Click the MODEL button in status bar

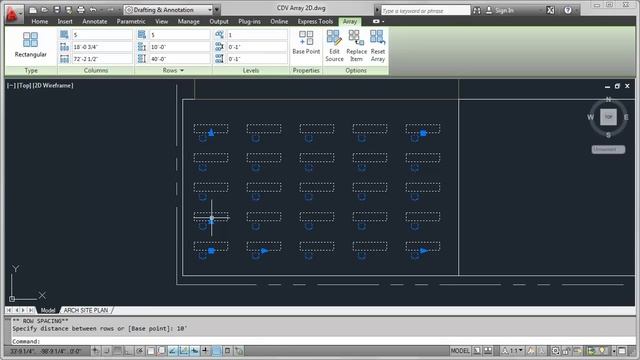point(460,351)
